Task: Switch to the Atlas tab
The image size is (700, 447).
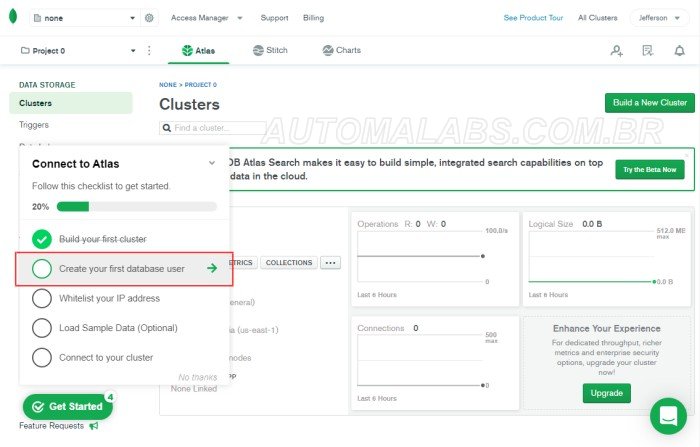Action: (x=199, y=50)
